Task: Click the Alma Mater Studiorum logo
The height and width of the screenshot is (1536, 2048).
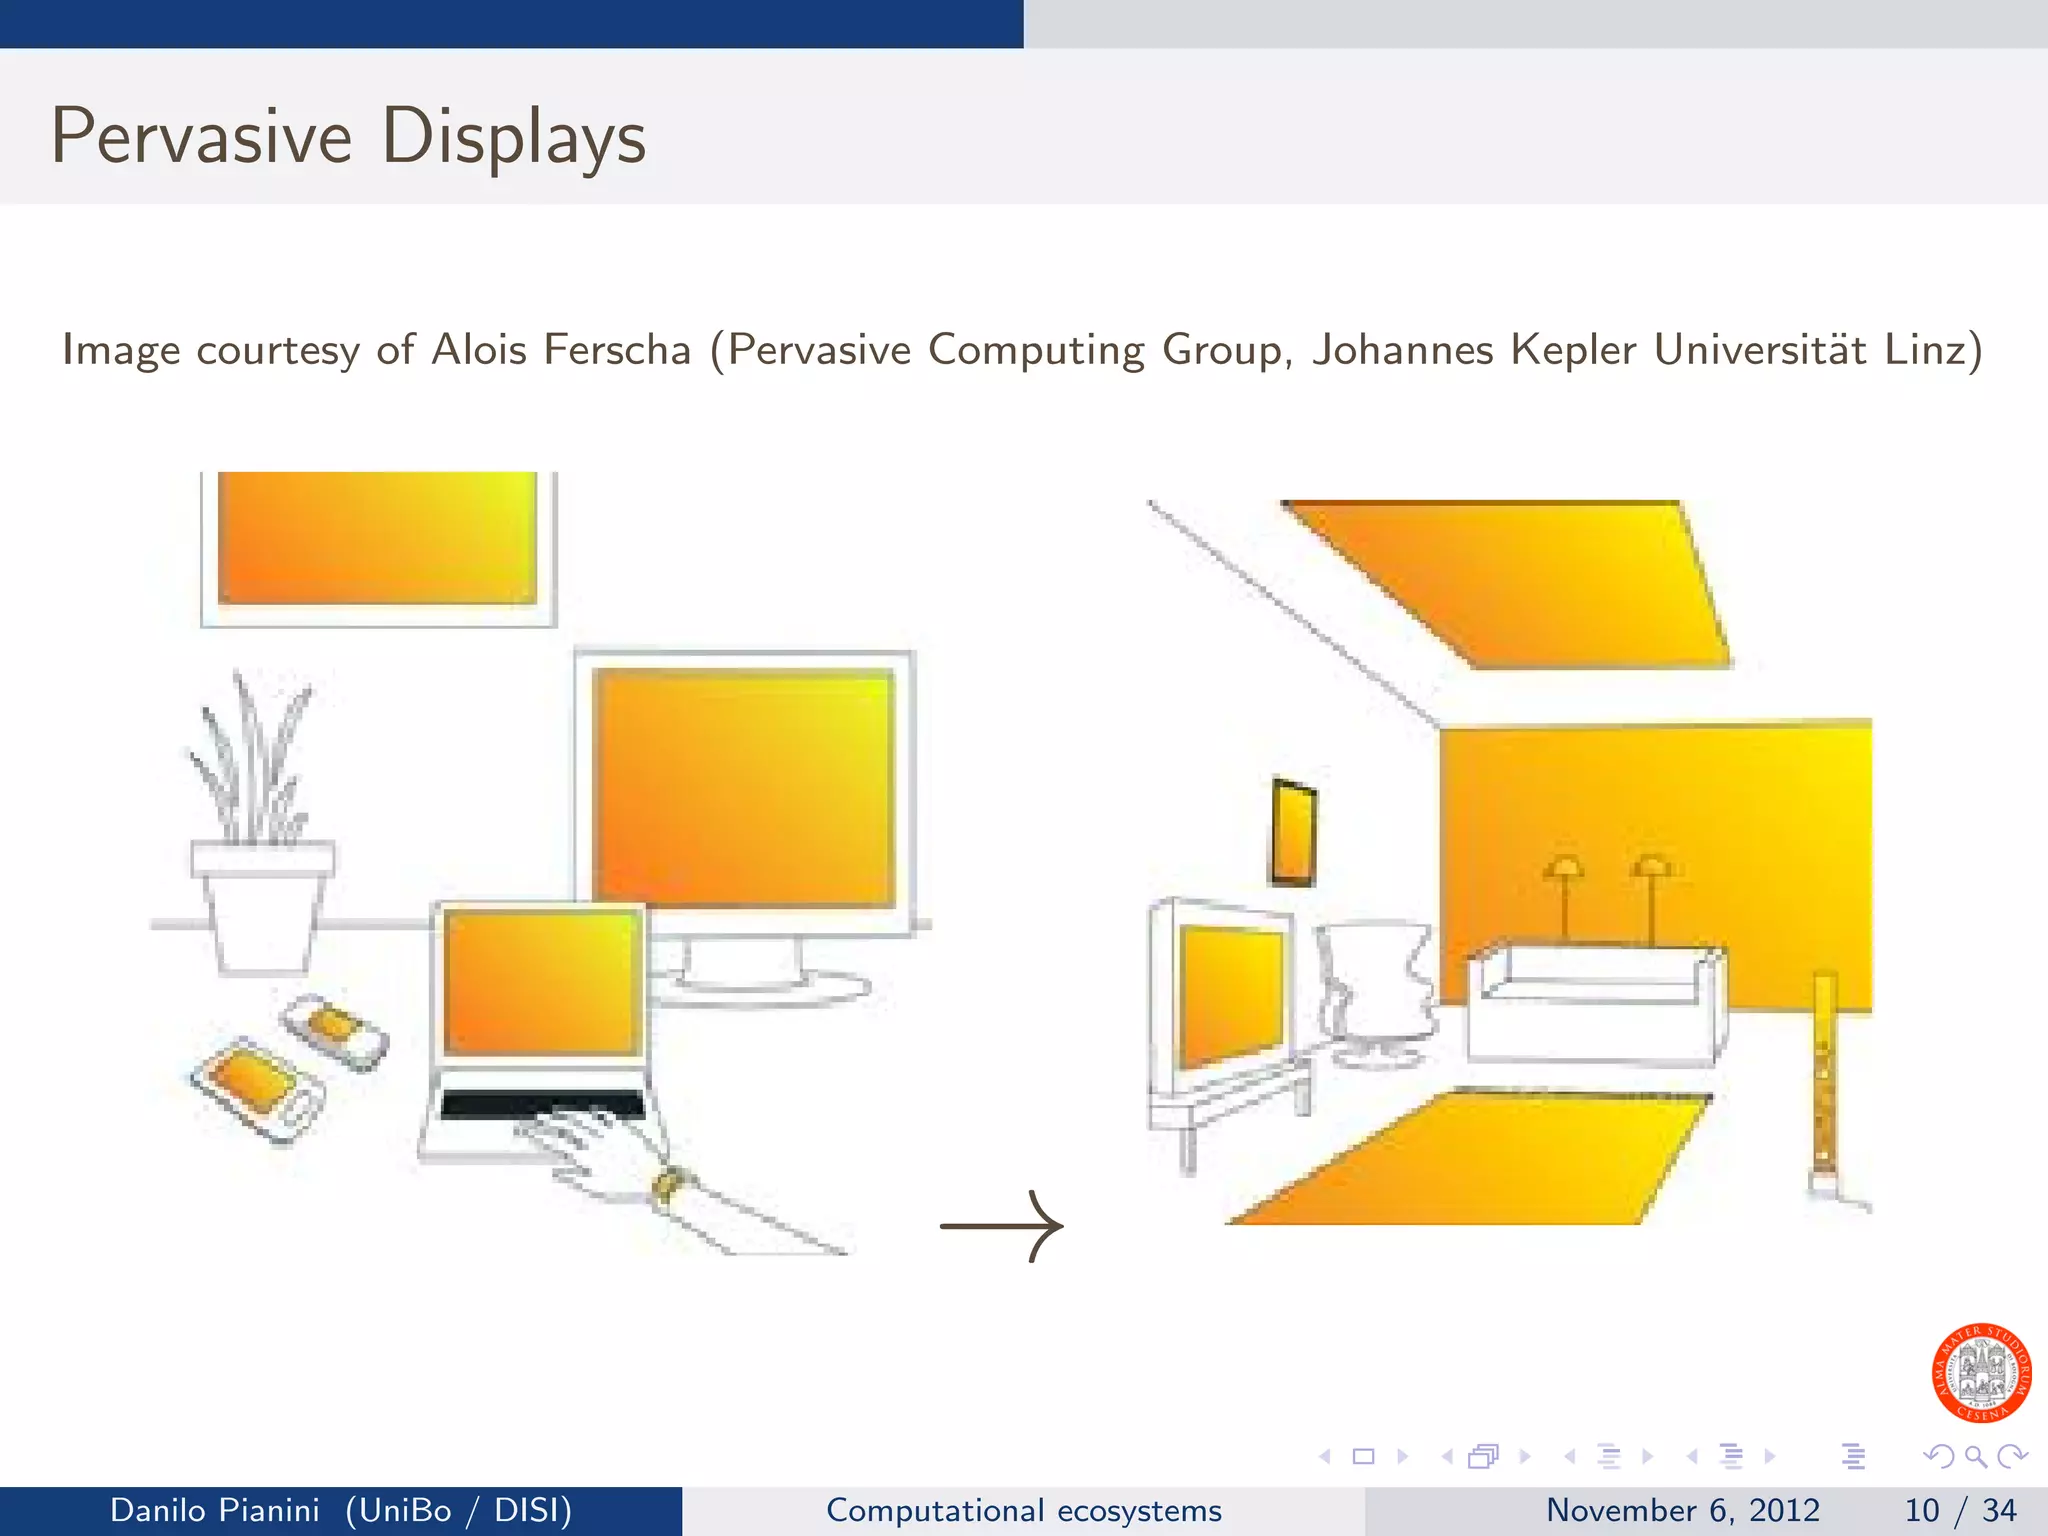Action: click(1981, 1373)
